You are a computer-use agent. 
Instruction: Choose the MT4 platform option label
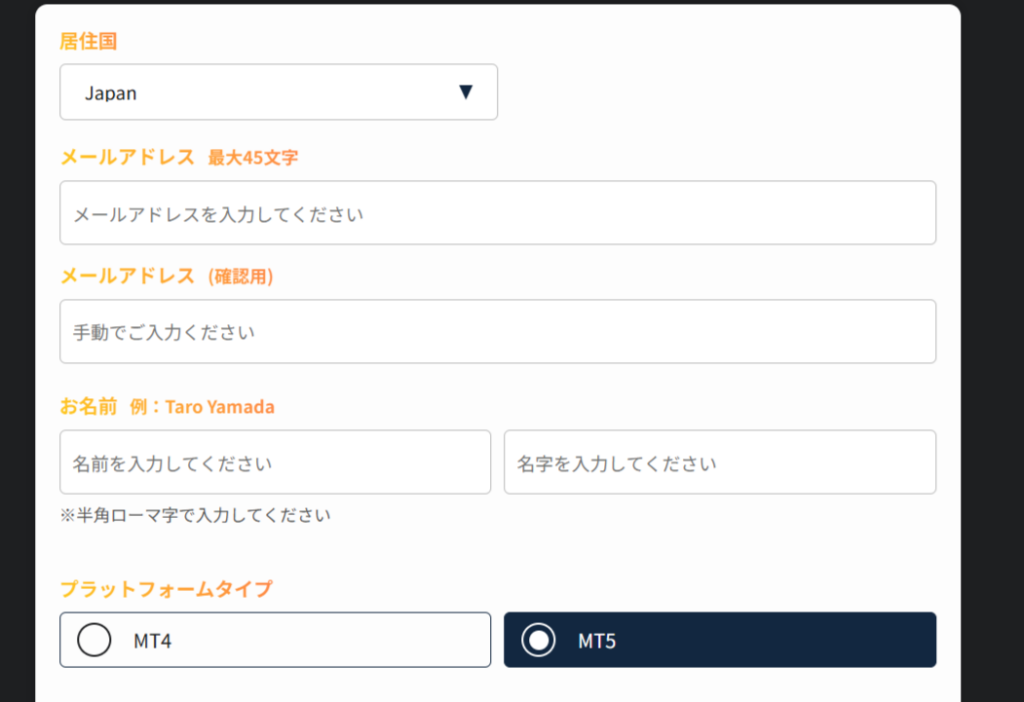(152, 641)
